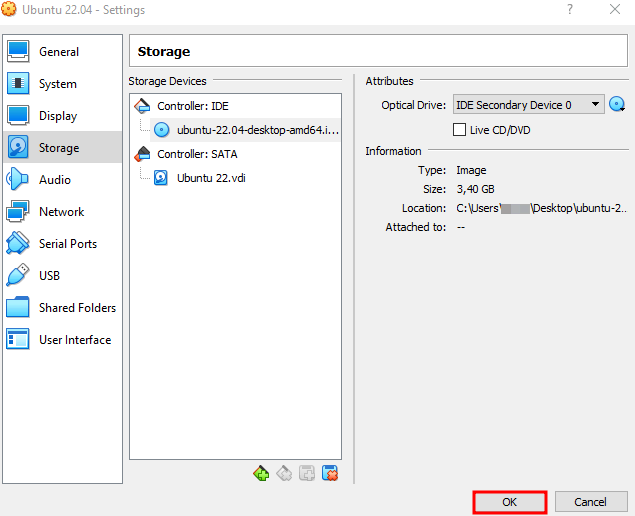Click the remove selected controller icon

pyautogui.click(x=284, y=473)
